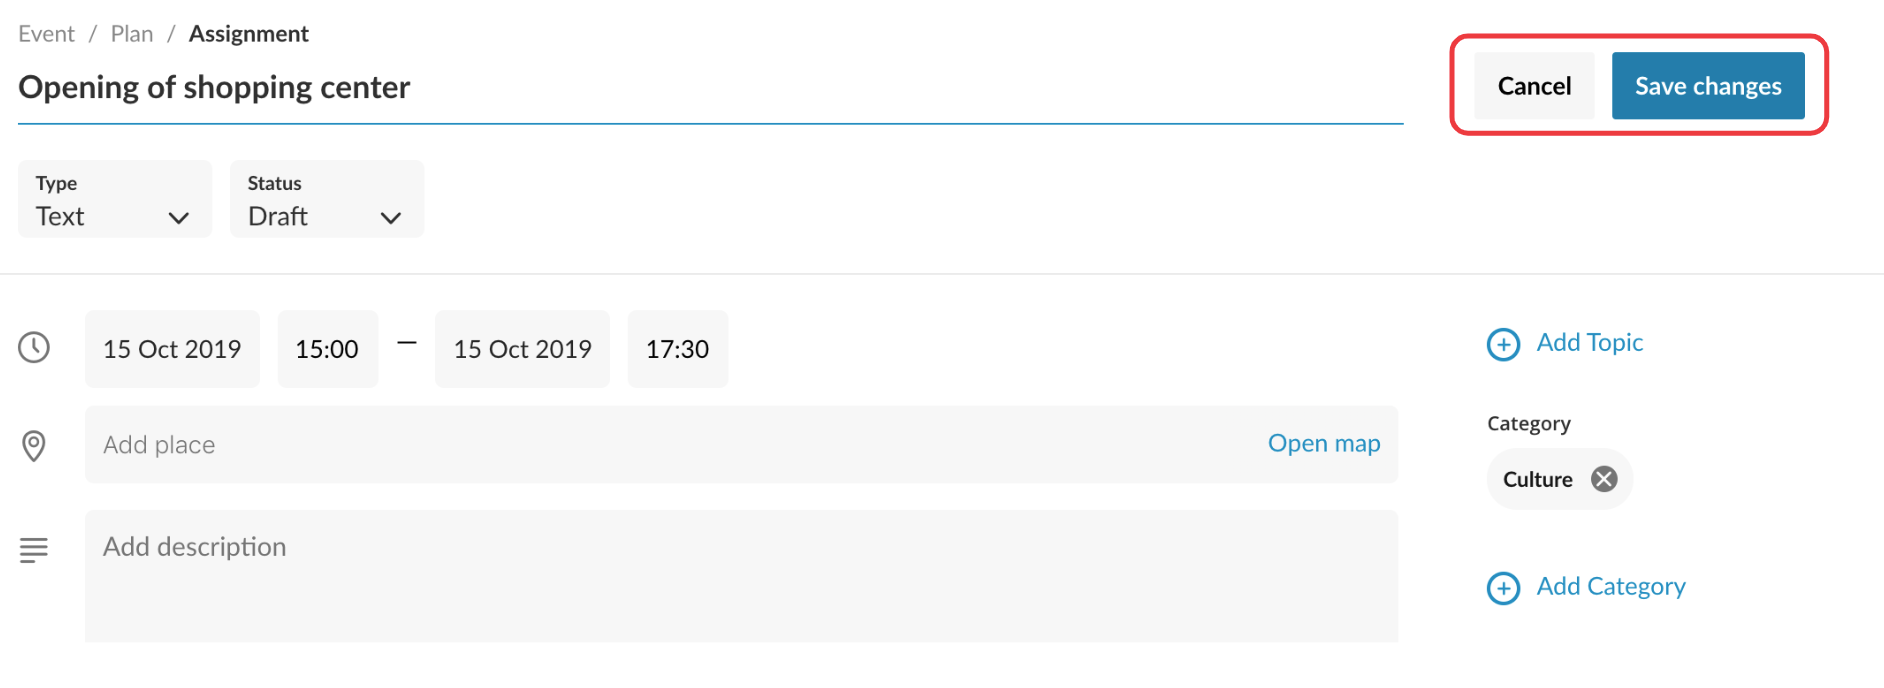Click the clock icon beside dates
Viewport: 1884px width, 688px height.
(x=34, y=347)
